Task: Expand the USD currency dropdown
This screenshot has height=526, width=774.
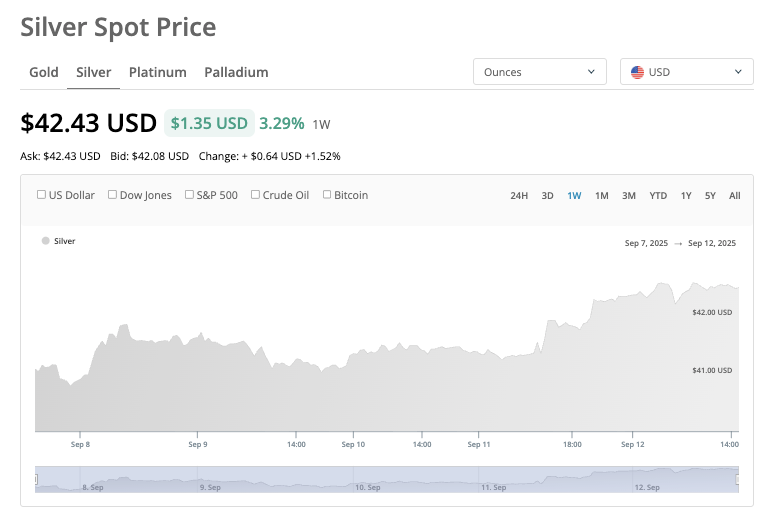Action: point(686,72)
